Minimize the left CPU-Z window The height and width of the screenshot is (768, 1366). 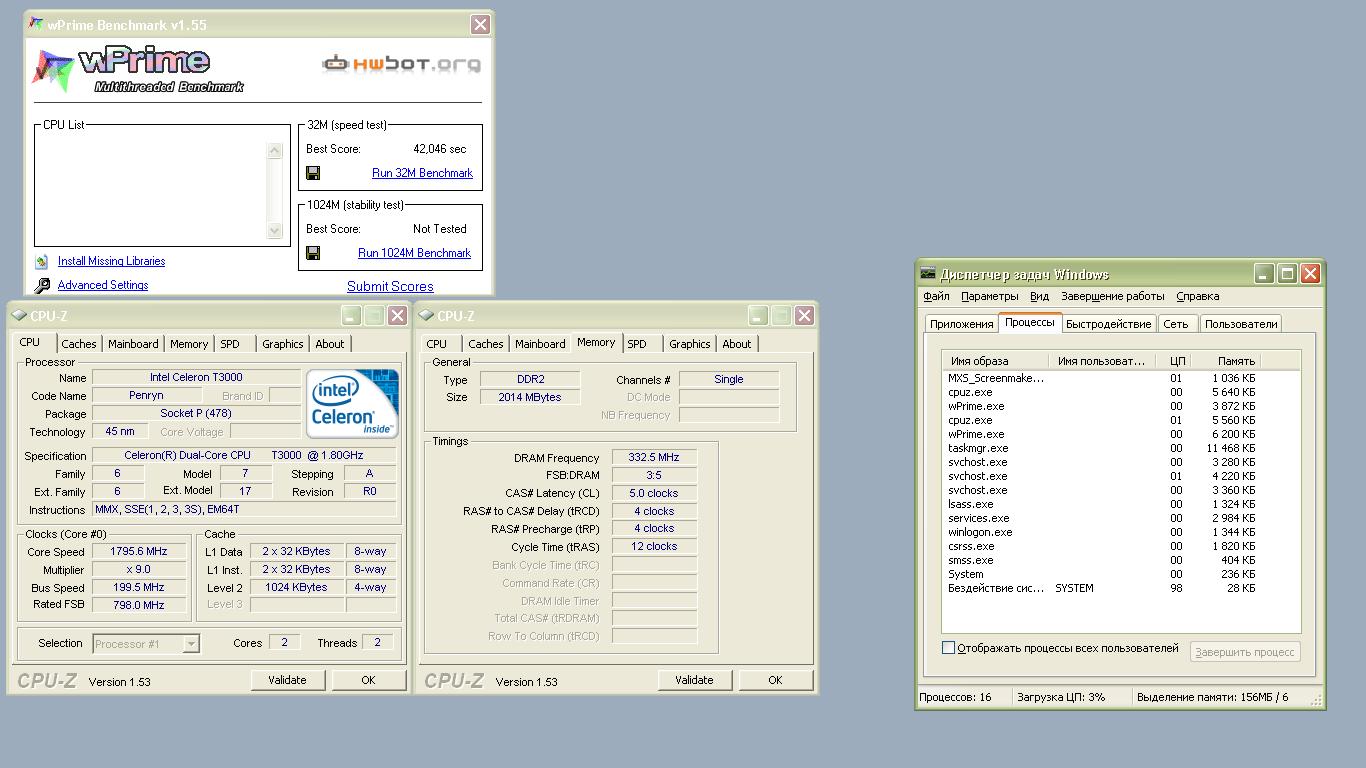(351, 316)
